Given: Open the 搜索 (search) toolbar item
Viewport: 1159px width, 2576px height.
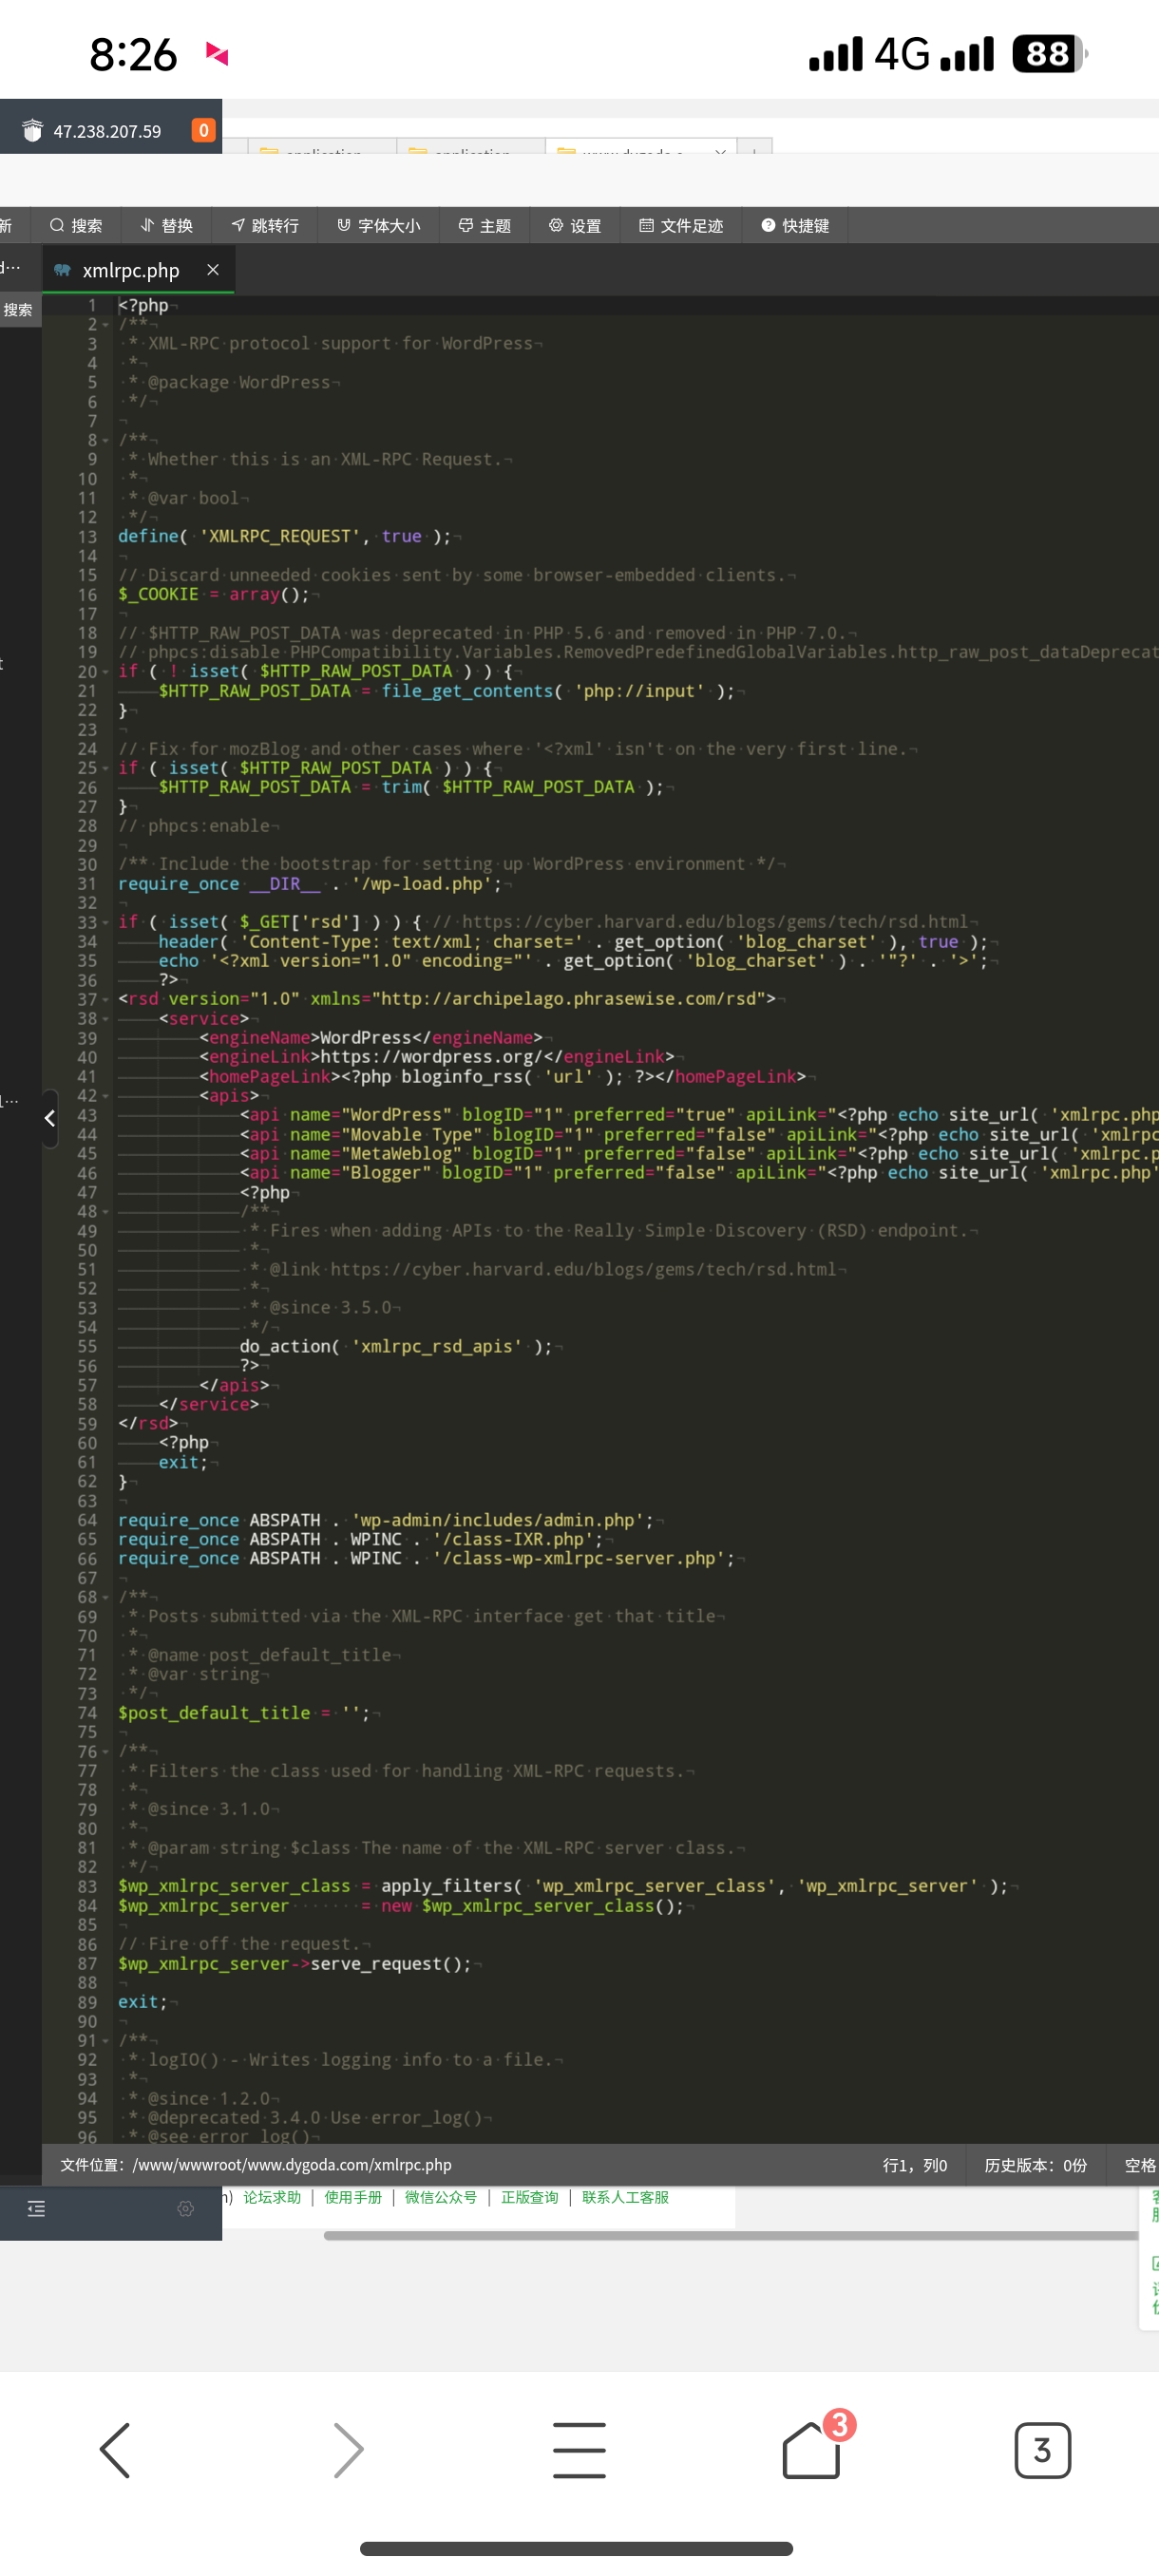Looking at the screenshot, I should pos(76,226).
